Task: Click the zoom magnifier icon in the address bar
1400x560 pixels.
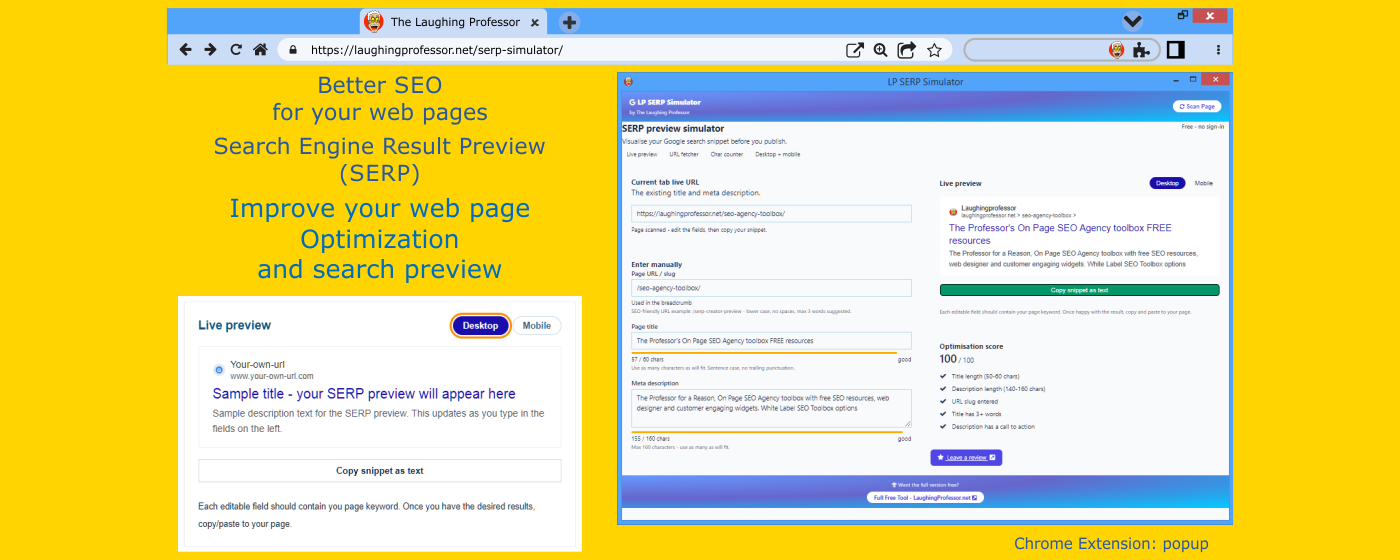Action: point(881,49)
